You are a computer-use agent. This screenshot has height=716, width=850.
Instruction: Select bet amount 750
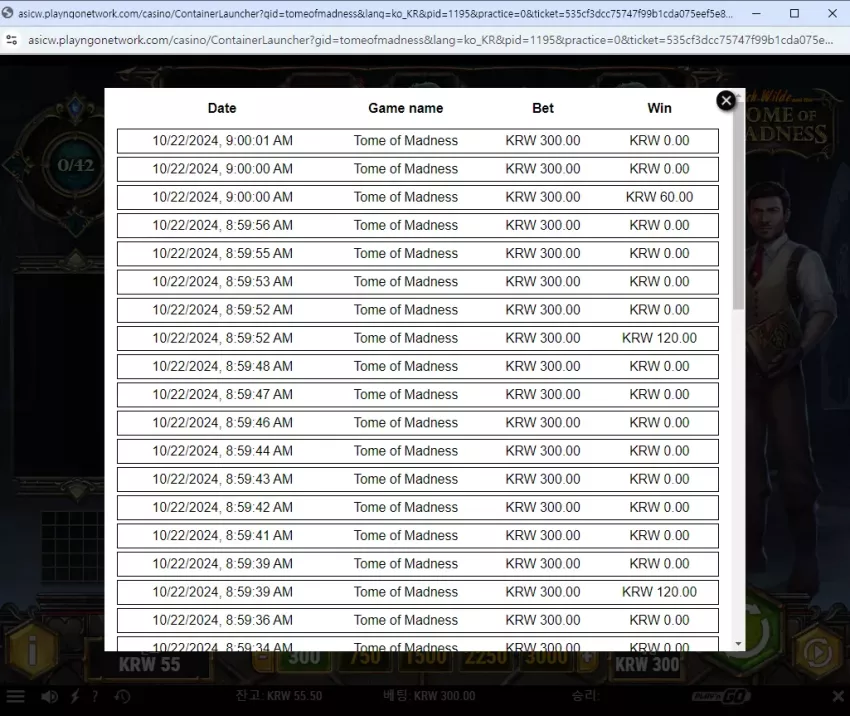pos(365,659)
